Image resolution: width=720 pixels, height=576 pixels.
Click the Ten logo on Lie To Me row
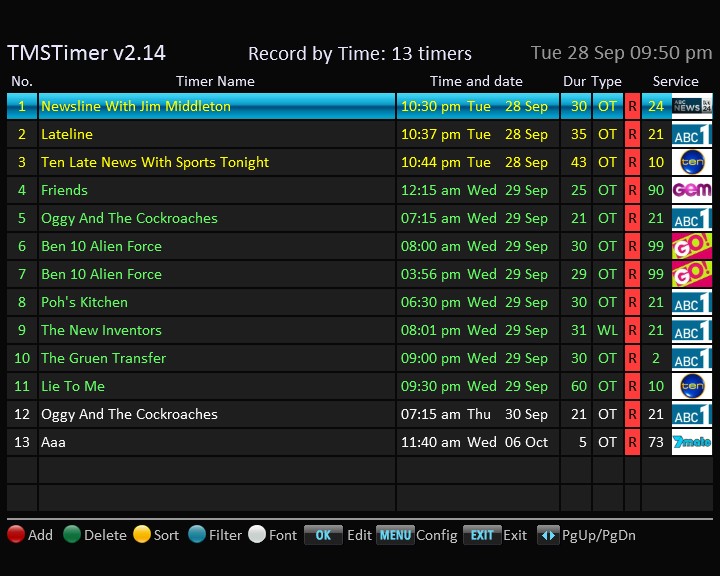[691, 386]
